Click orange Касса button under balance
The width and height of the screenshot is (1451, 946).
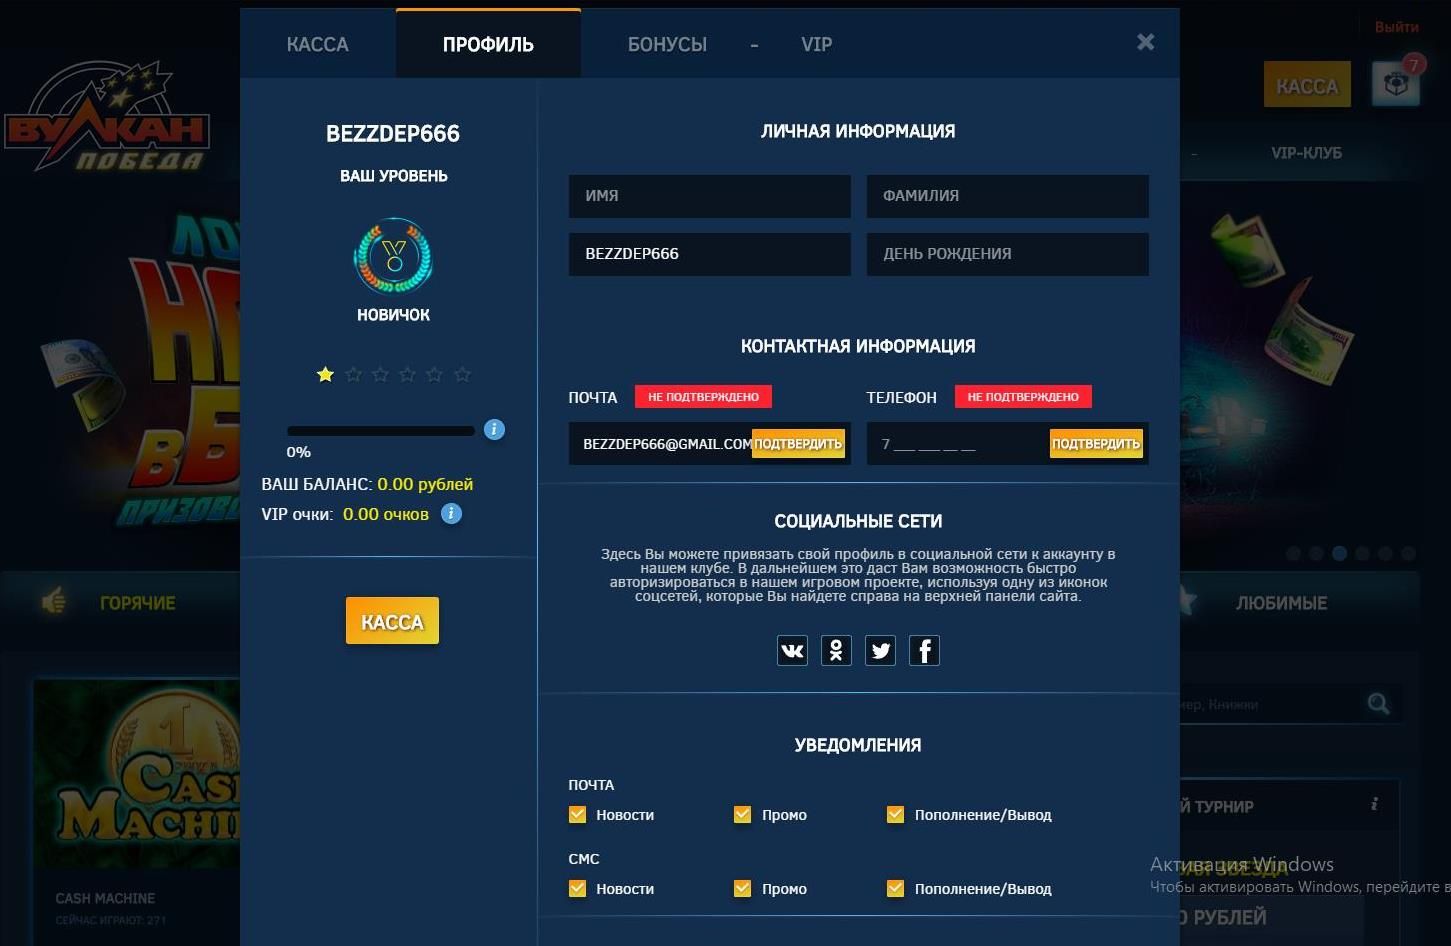click(x=392, y=622)
